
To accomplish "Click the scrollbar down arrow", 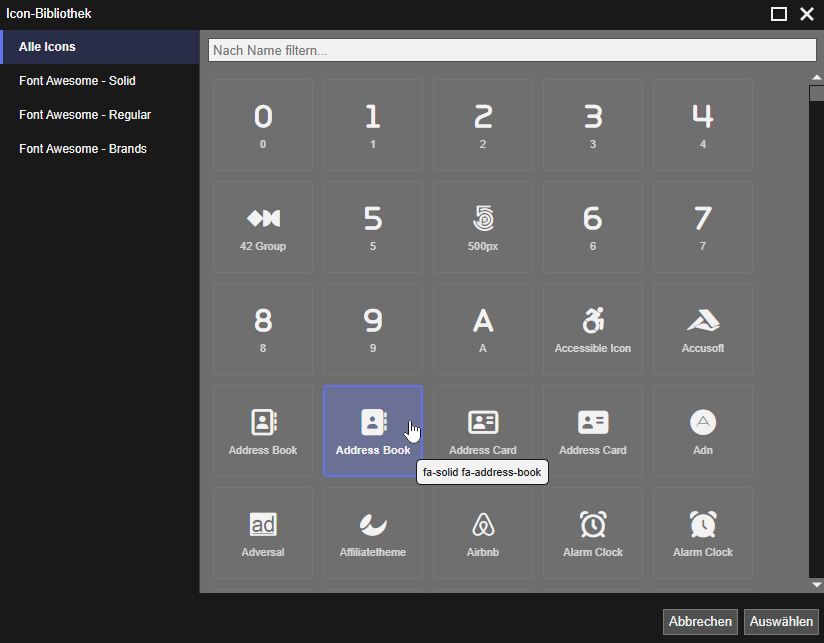I will 816,584.
